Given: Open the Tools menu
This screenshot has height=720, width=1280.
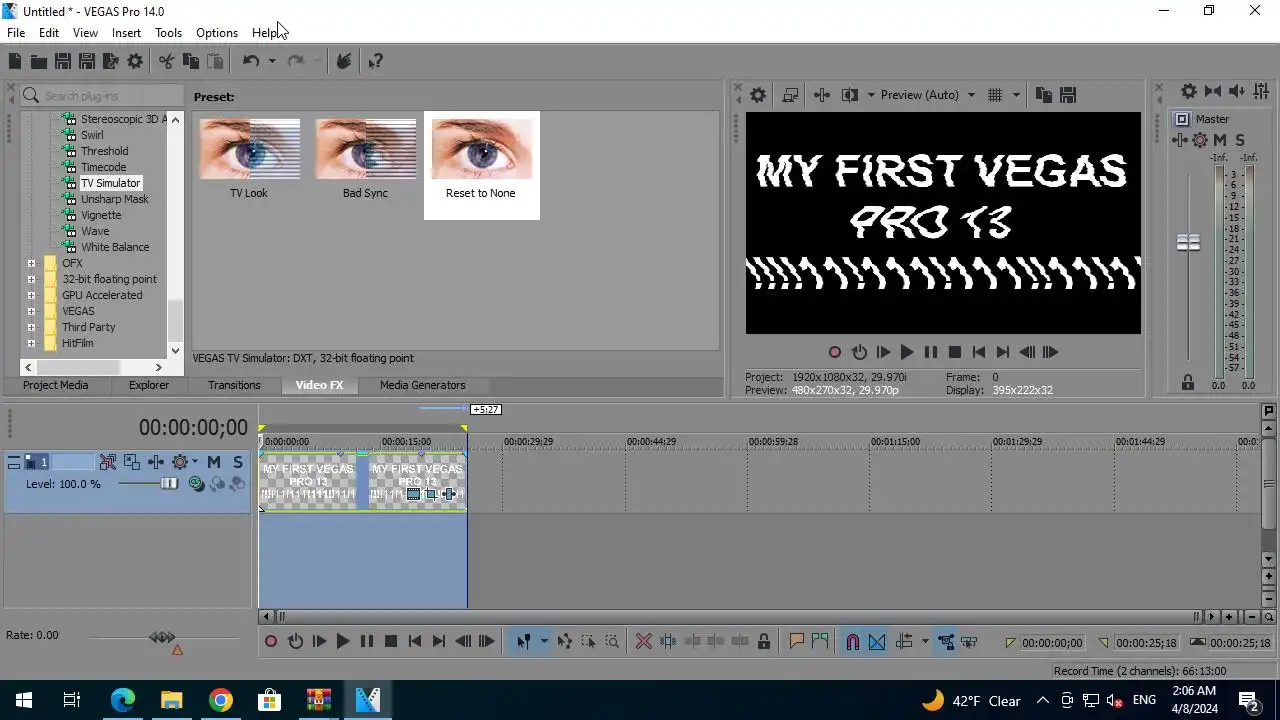Looking at the screenshot, I should 168,33.
